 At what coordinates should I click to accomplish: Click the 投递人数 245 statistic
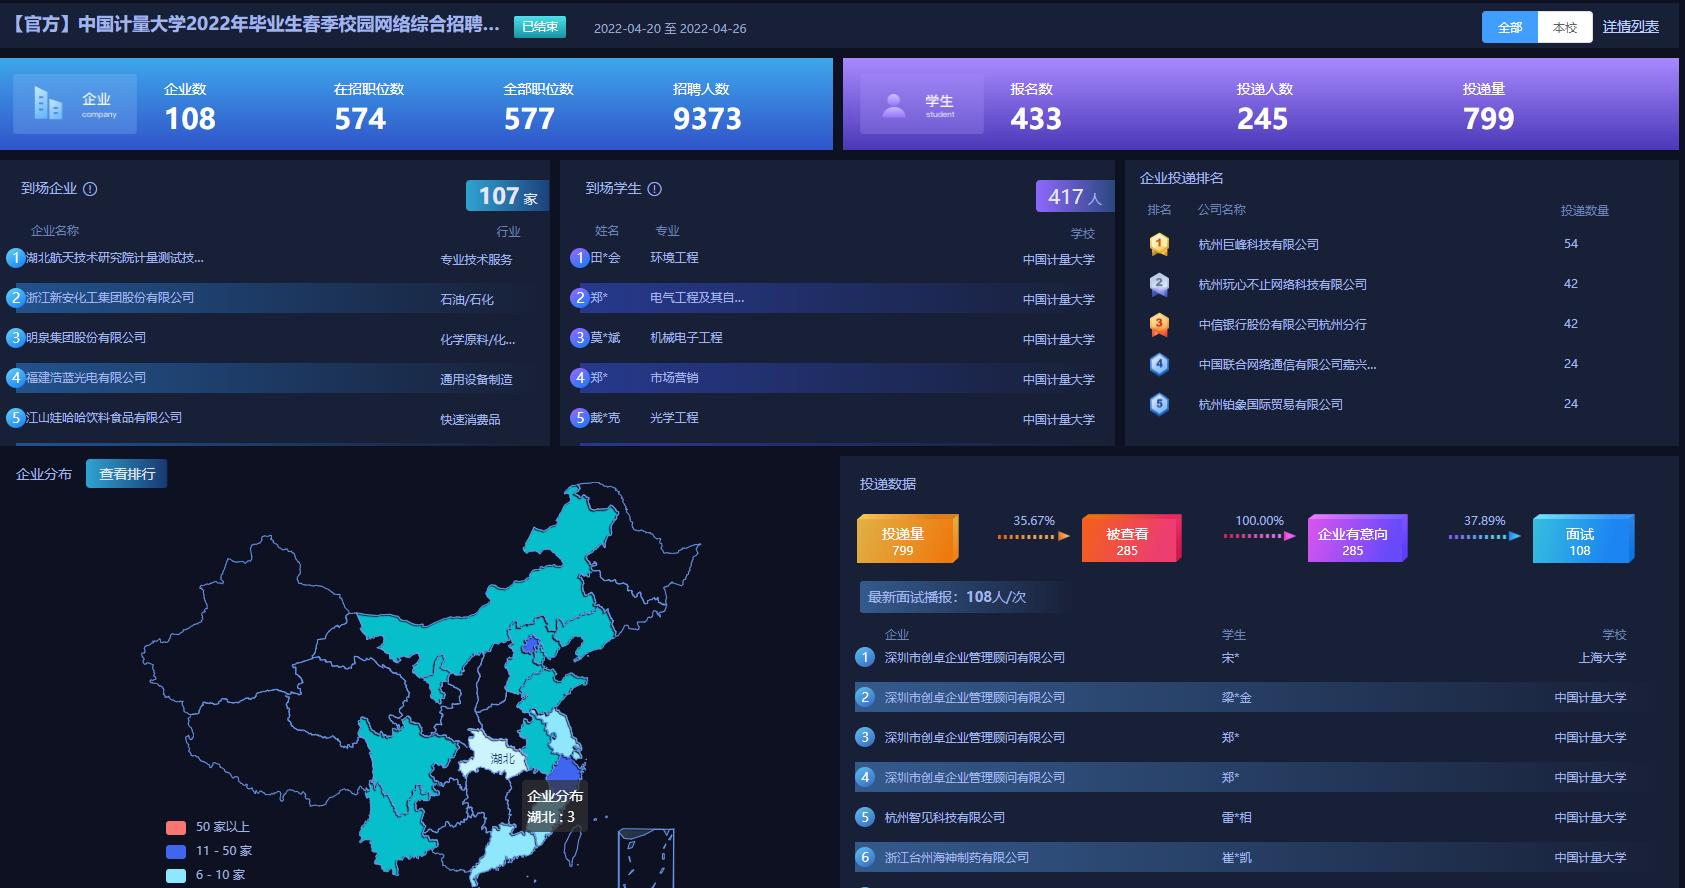click(1264, 107)
